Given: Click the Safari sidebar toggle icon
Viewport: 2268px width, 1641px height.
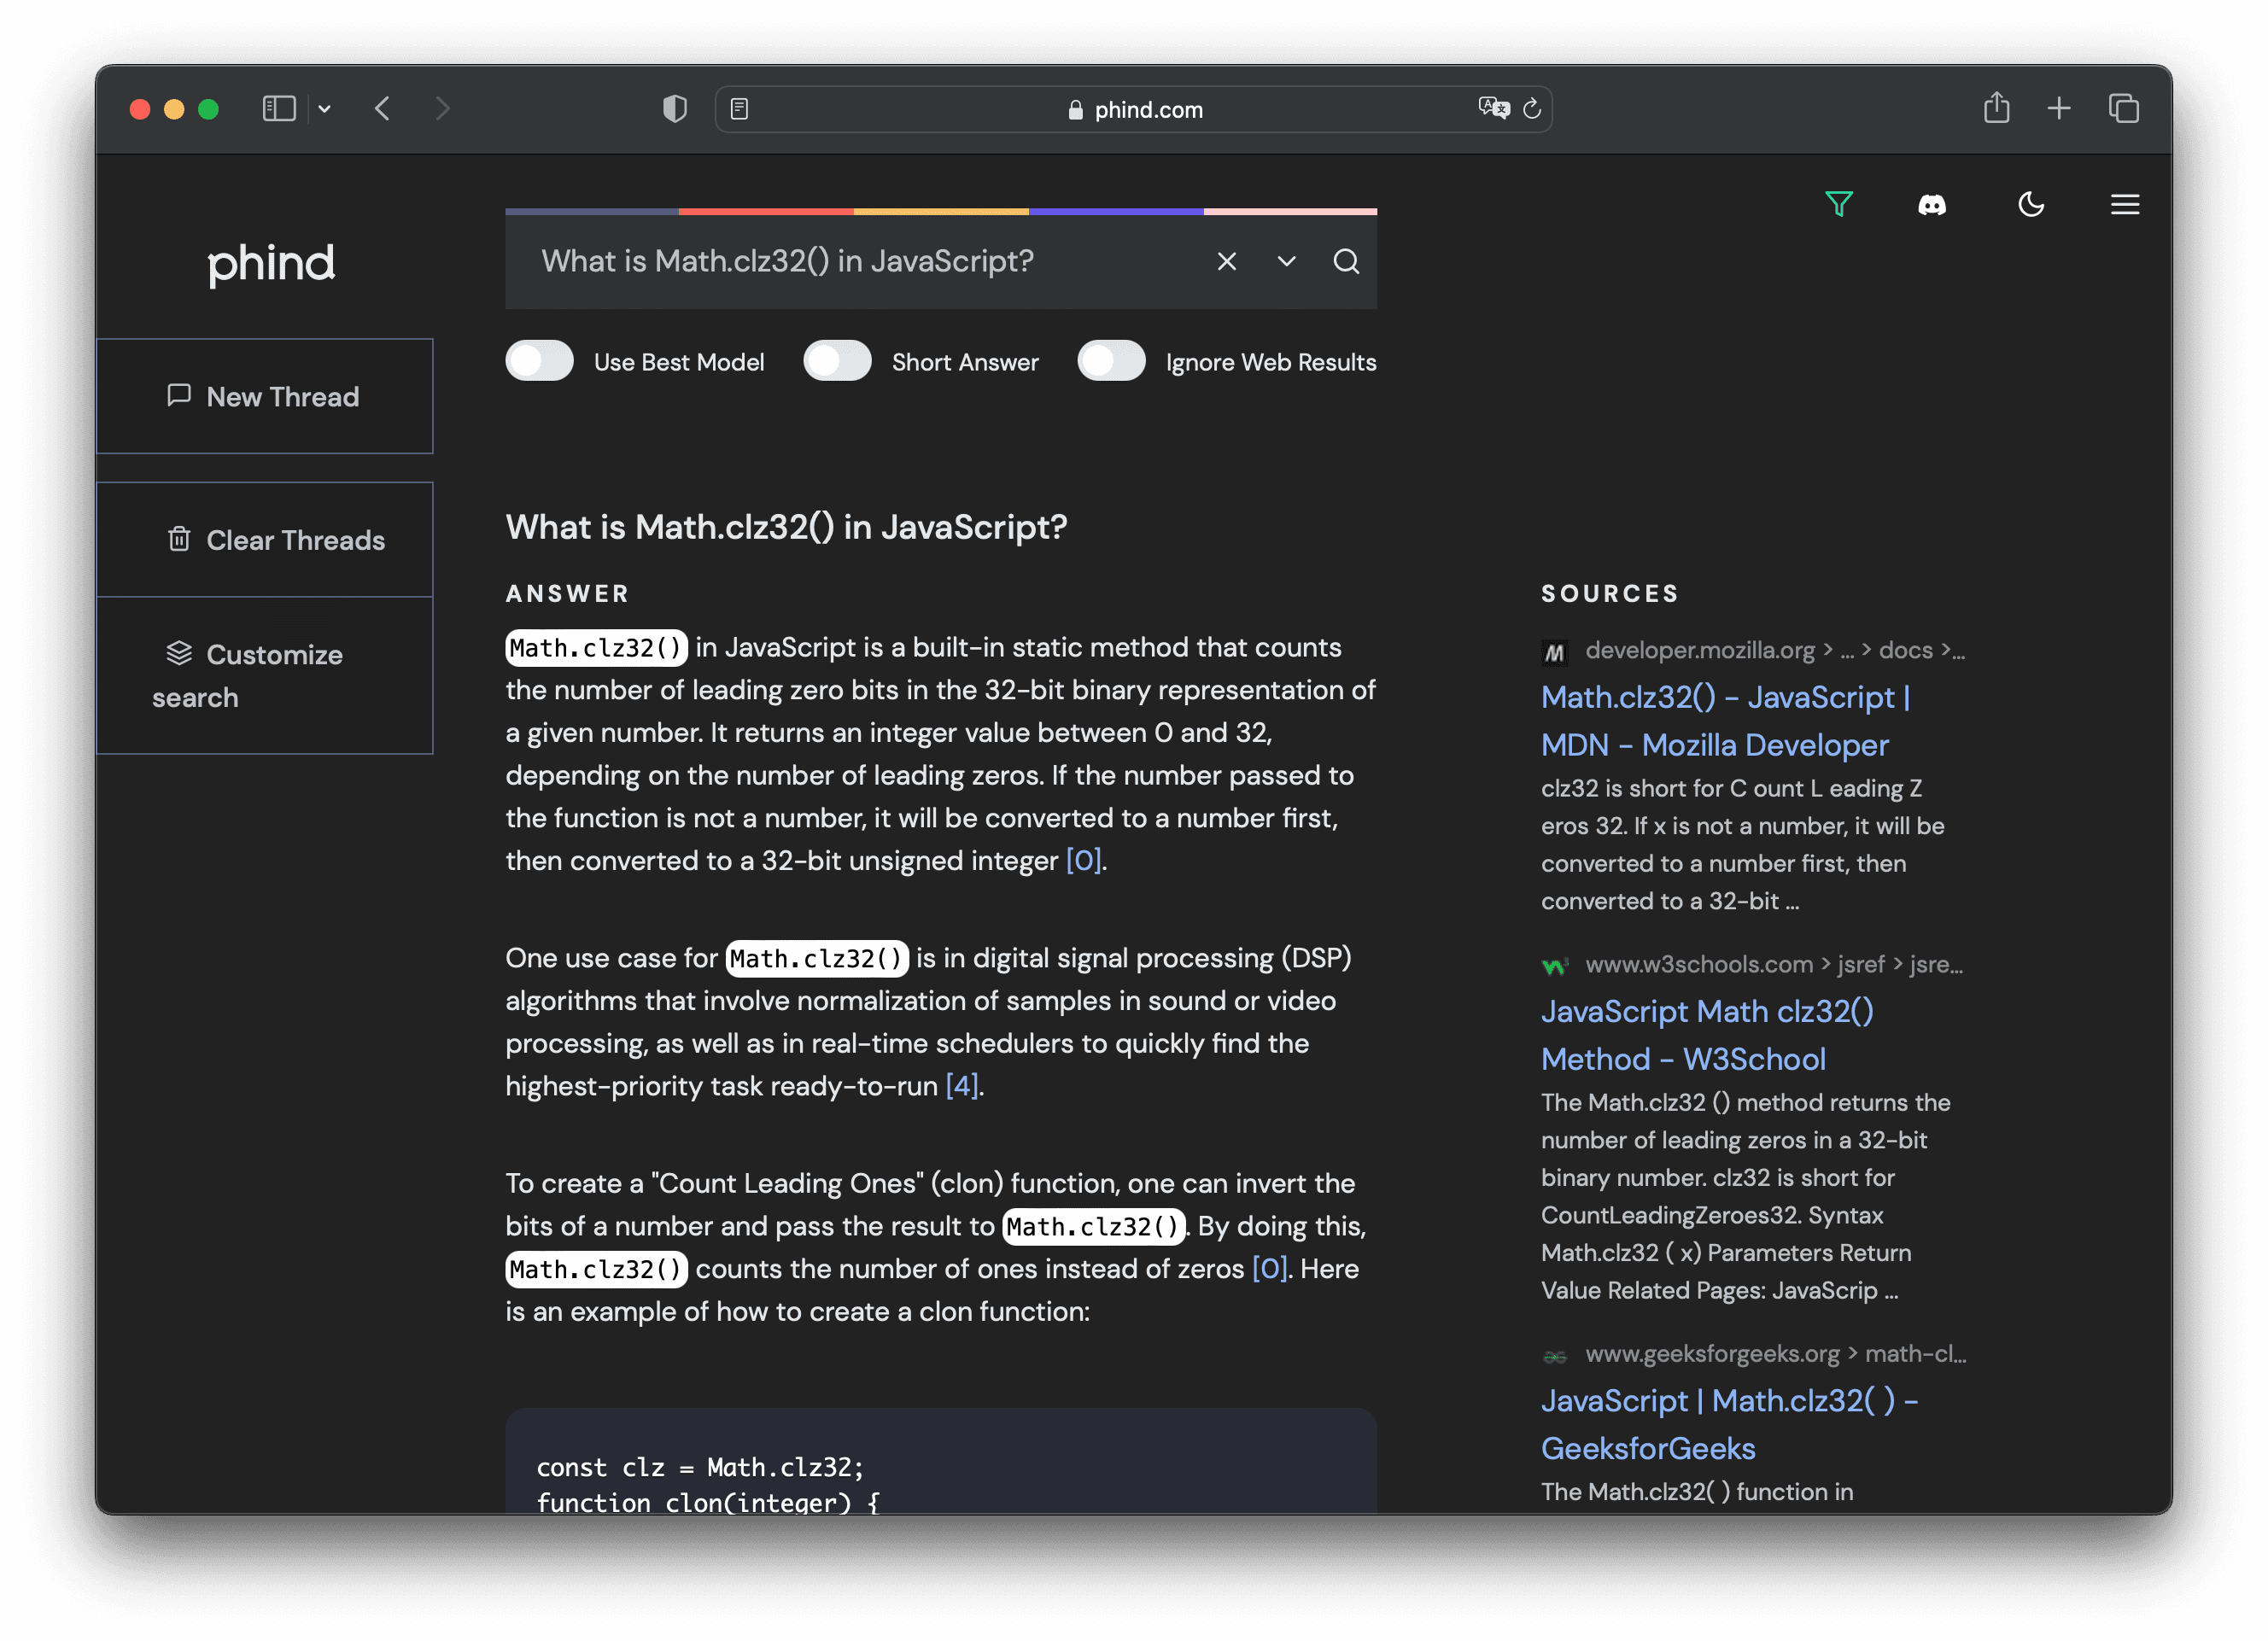Looking at the screenshot, I should (279, 108).
